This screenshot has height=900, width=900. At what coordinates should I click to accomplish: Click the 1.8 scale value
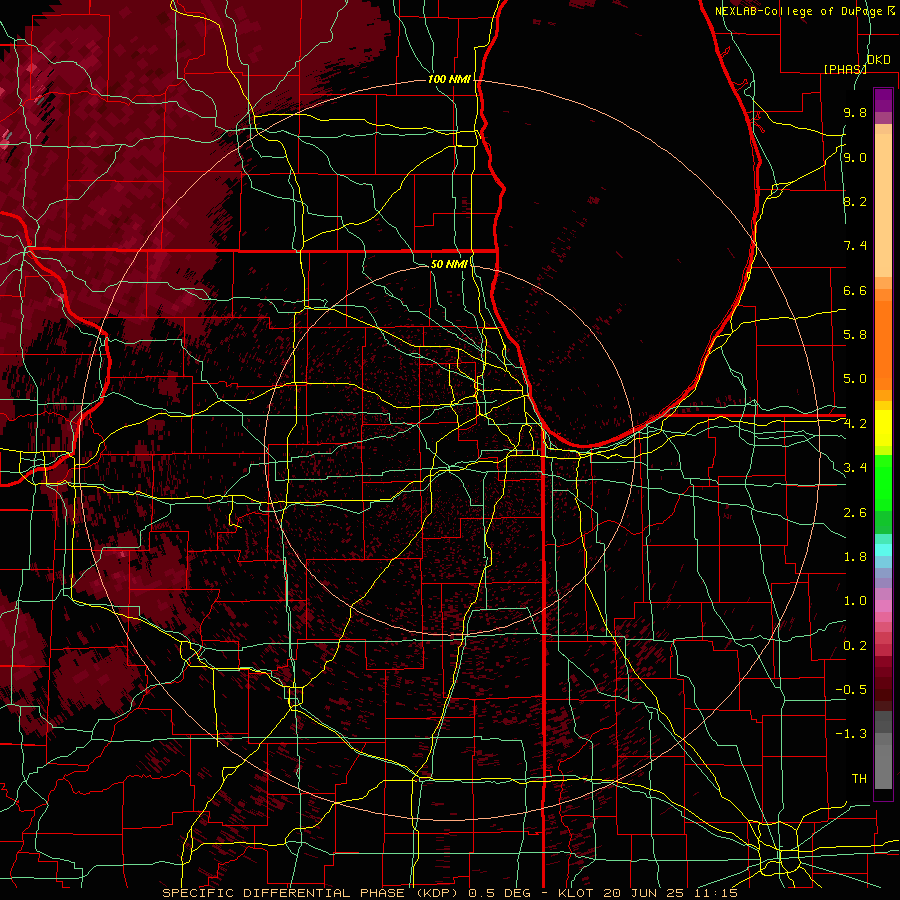coord(855,557)
